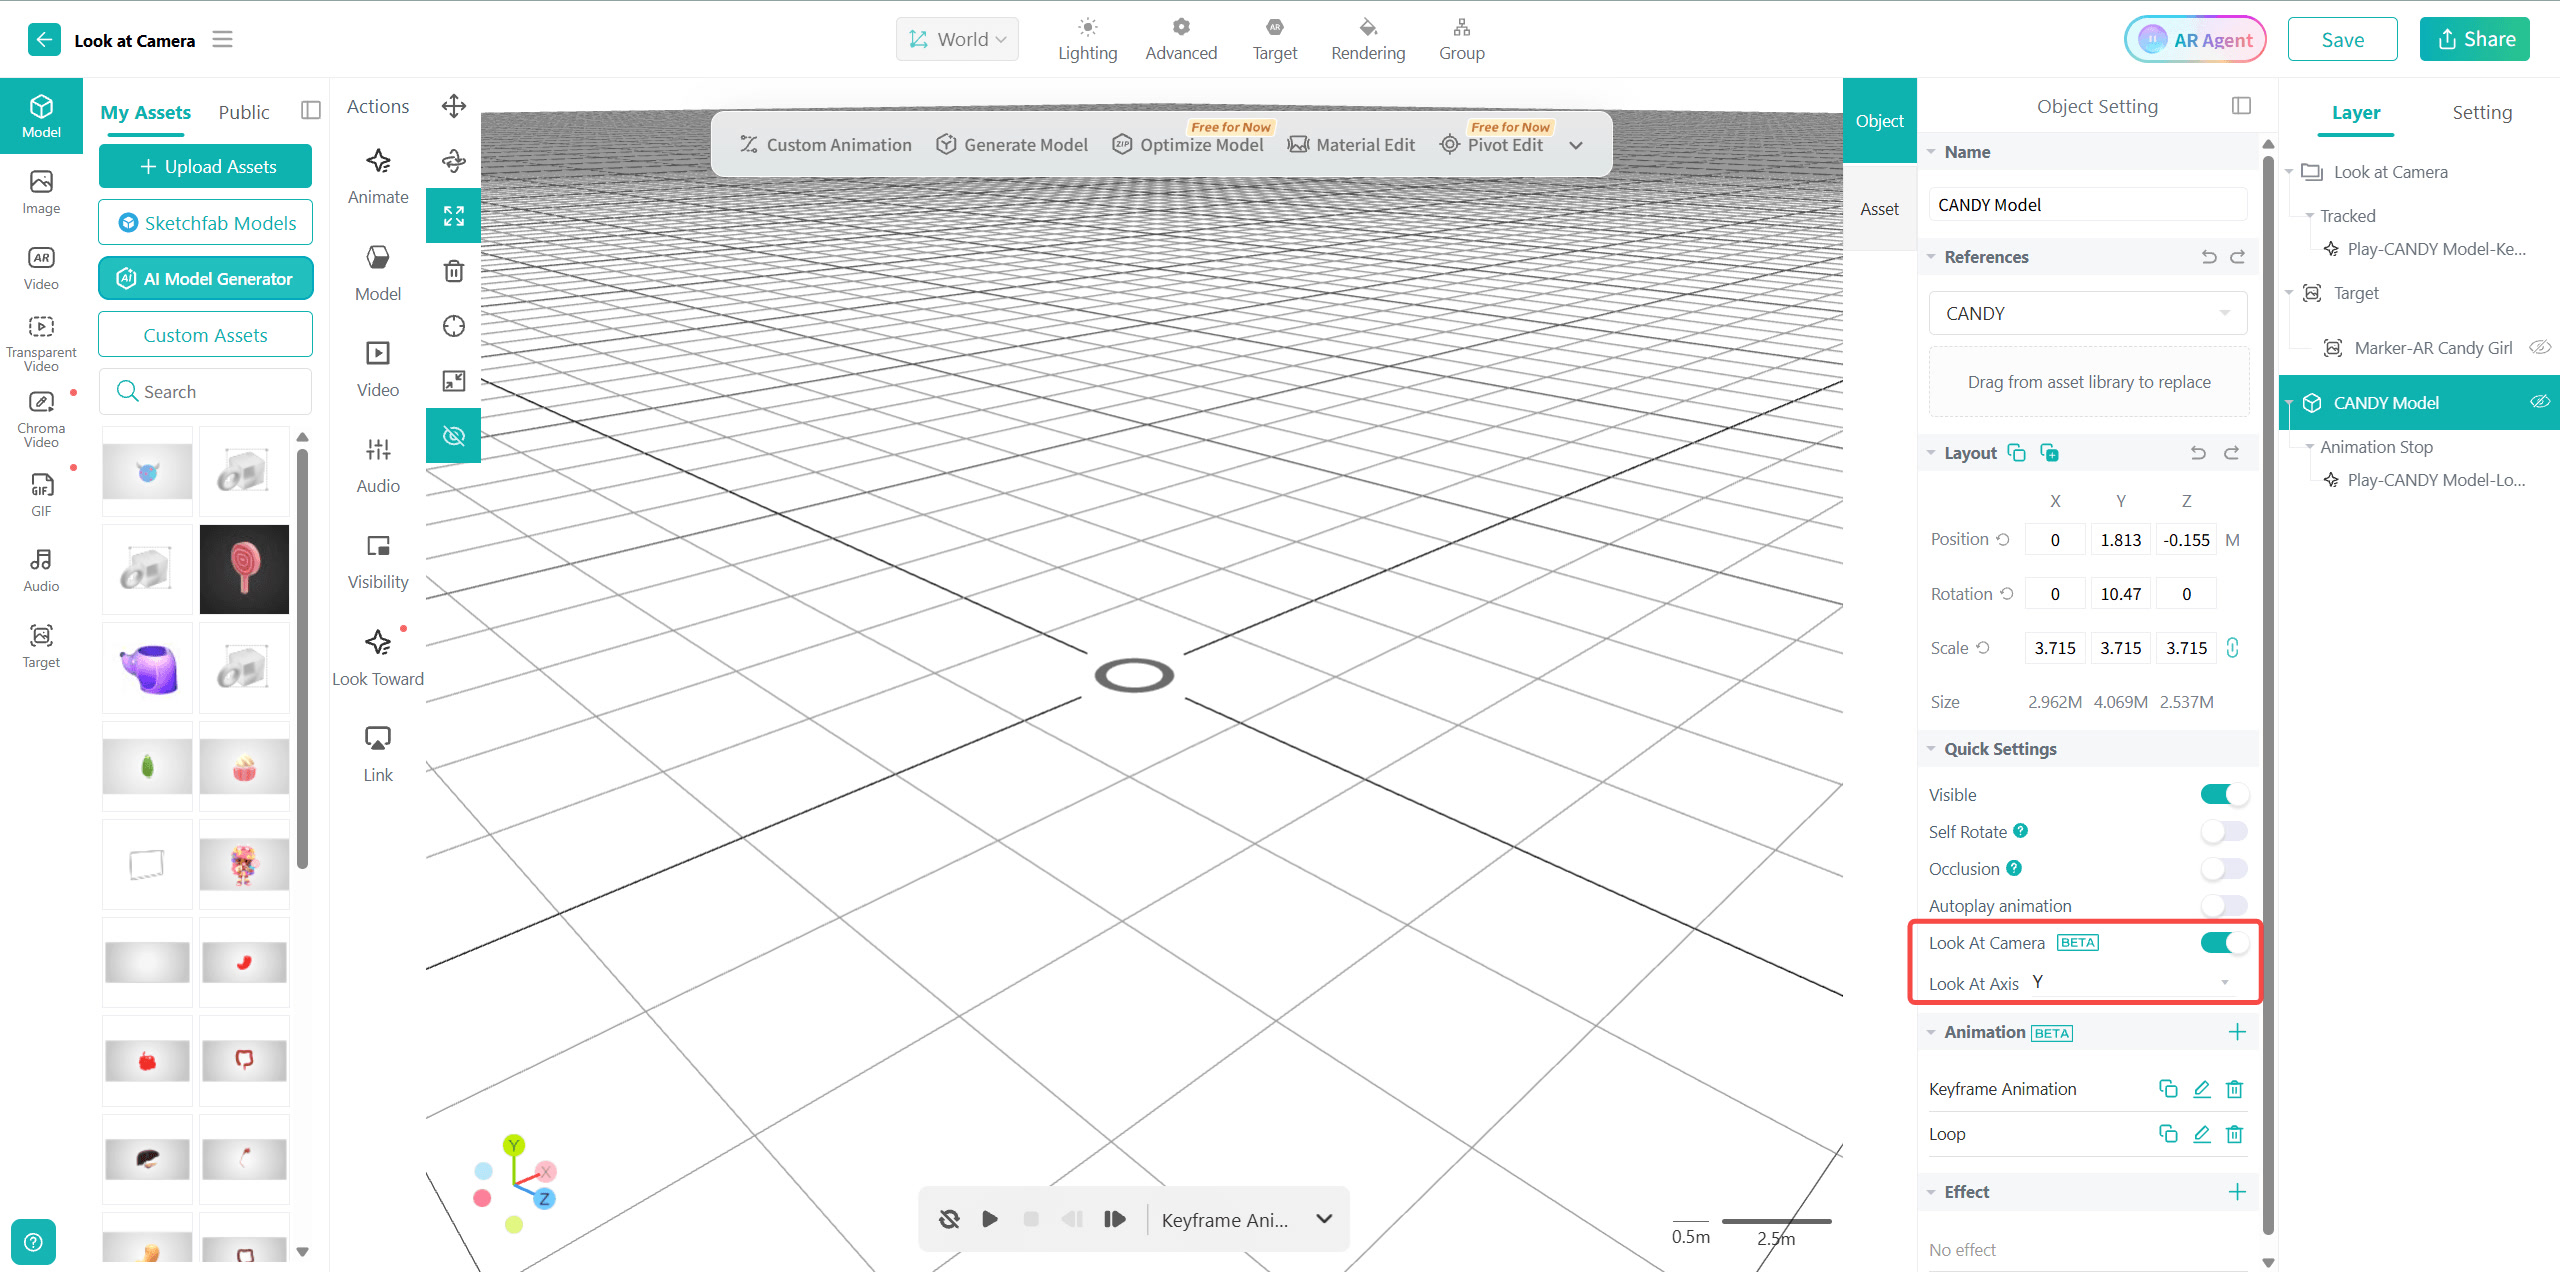The height and width of the screenshot is (1272, 2560).
Task: Click the Search assets field
Action: 206,391
